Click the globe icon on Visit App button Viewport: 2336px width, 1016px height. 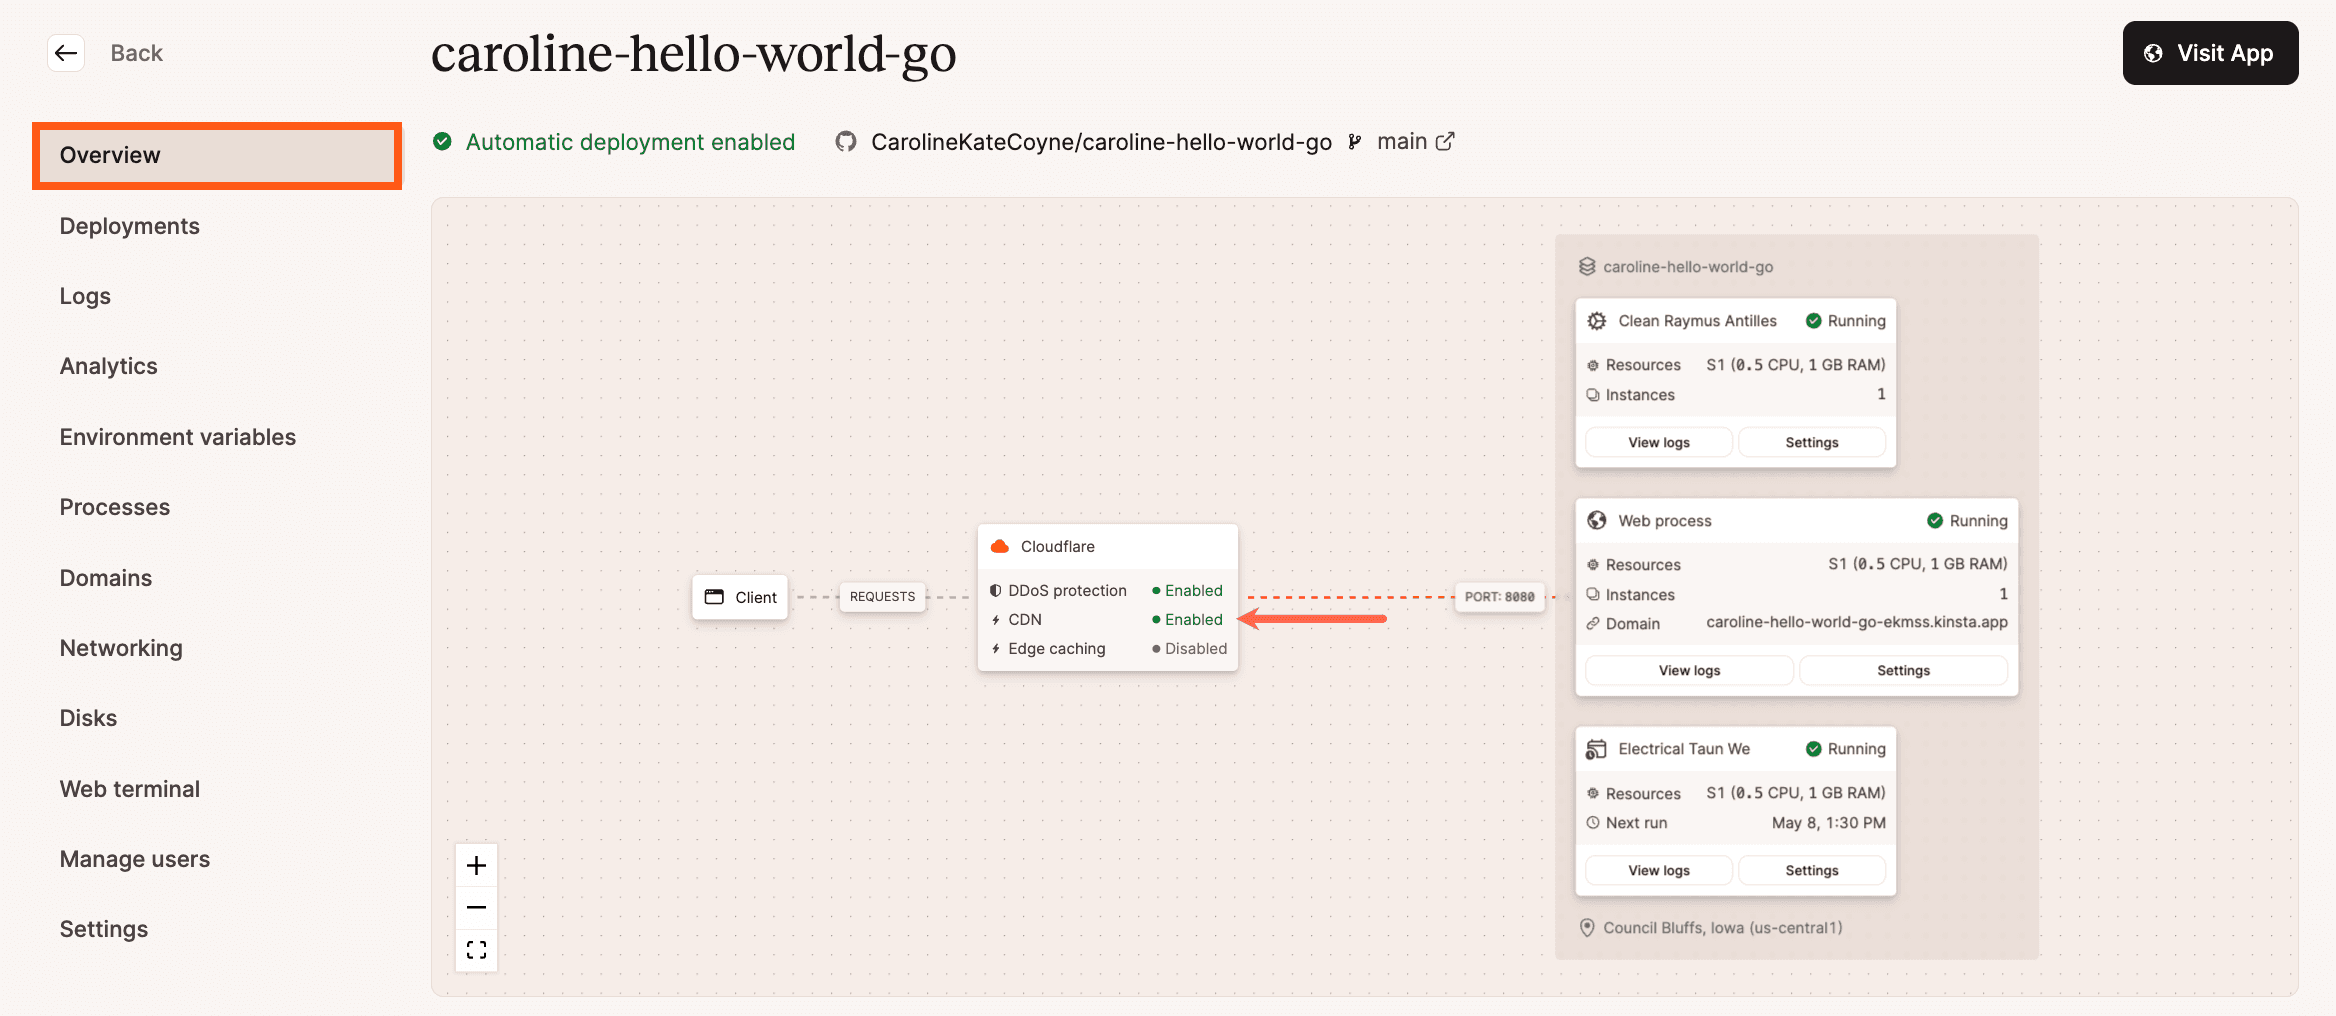2155,53
